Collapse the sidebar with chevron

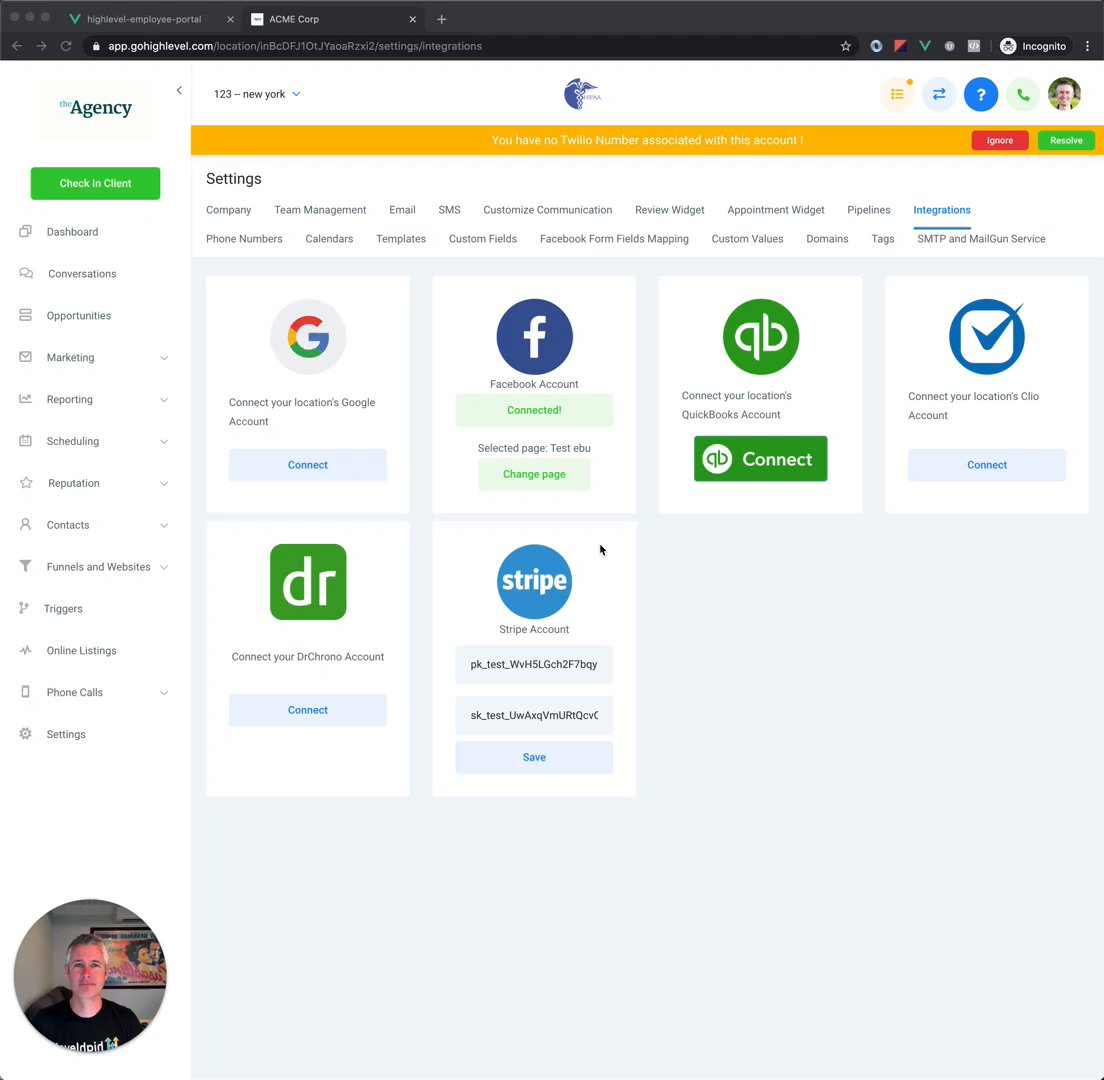(179, 90)
